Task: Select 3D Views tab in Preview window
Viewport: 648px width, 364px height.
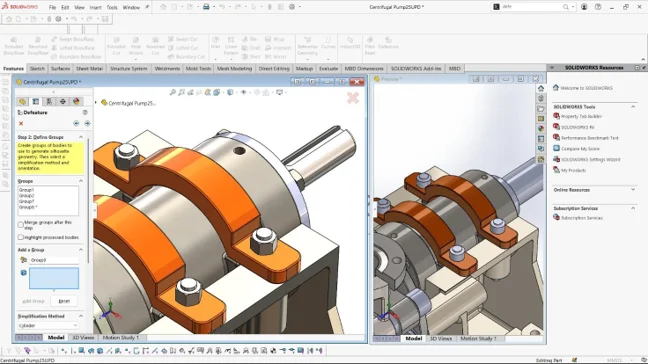Action: [441, 338]
